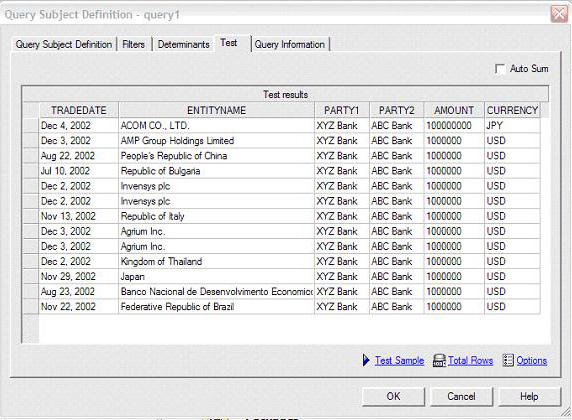Open the Determinants tab
The height and width of the screenshot is (420, 572).
pos(183,45)
